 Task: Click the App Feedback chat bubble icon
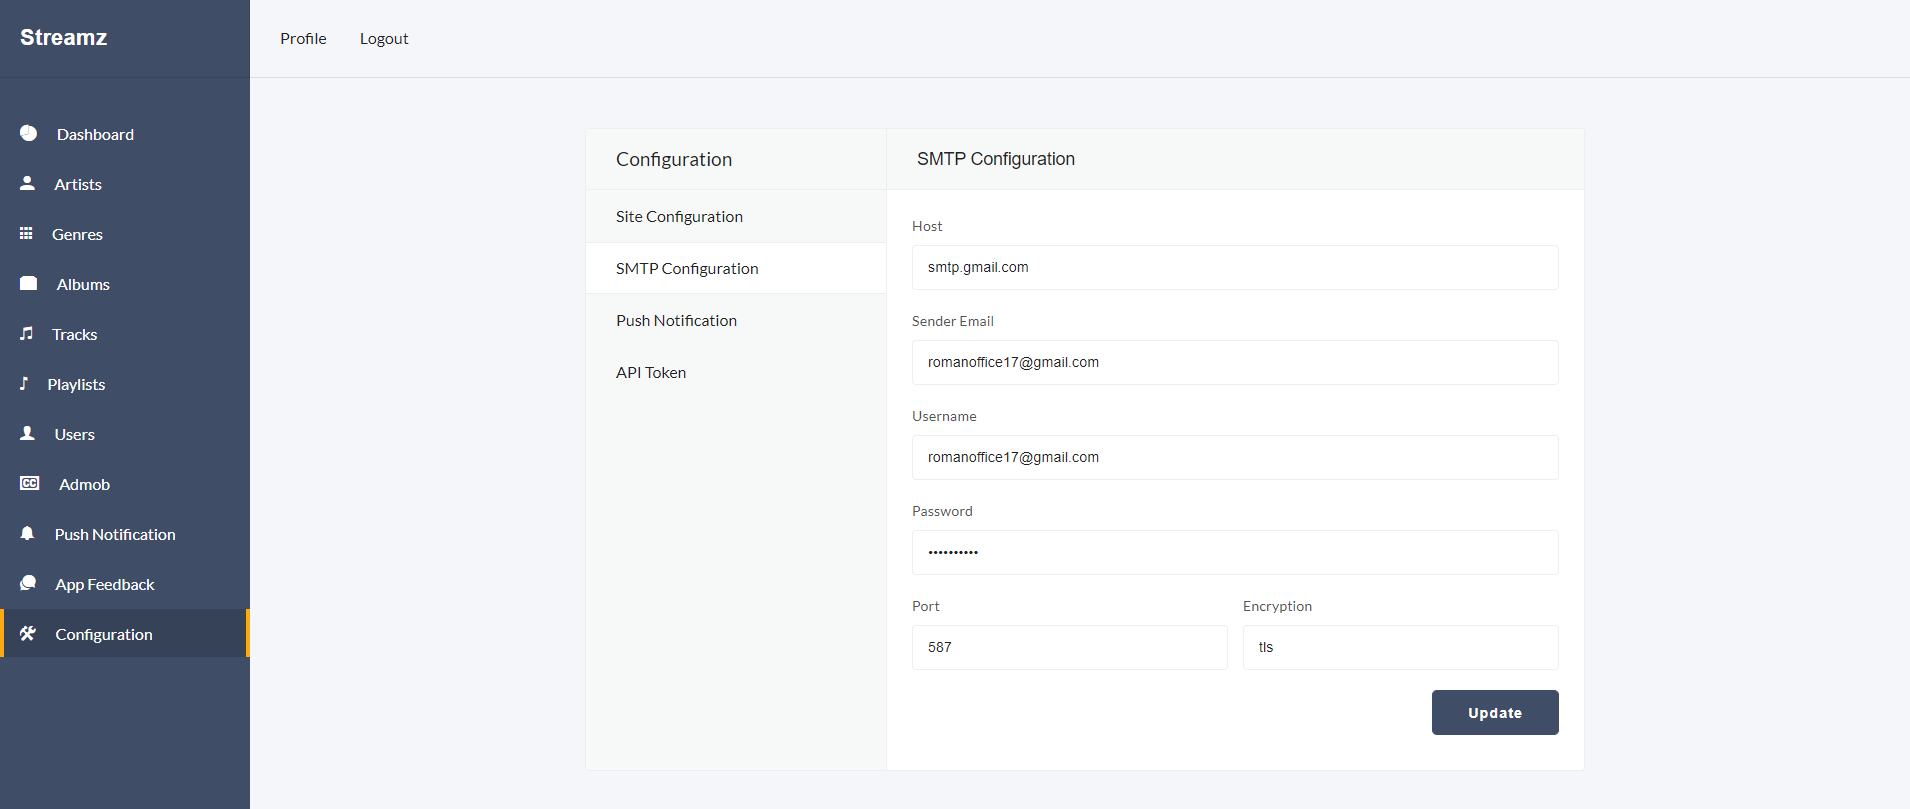pos(28,583)
